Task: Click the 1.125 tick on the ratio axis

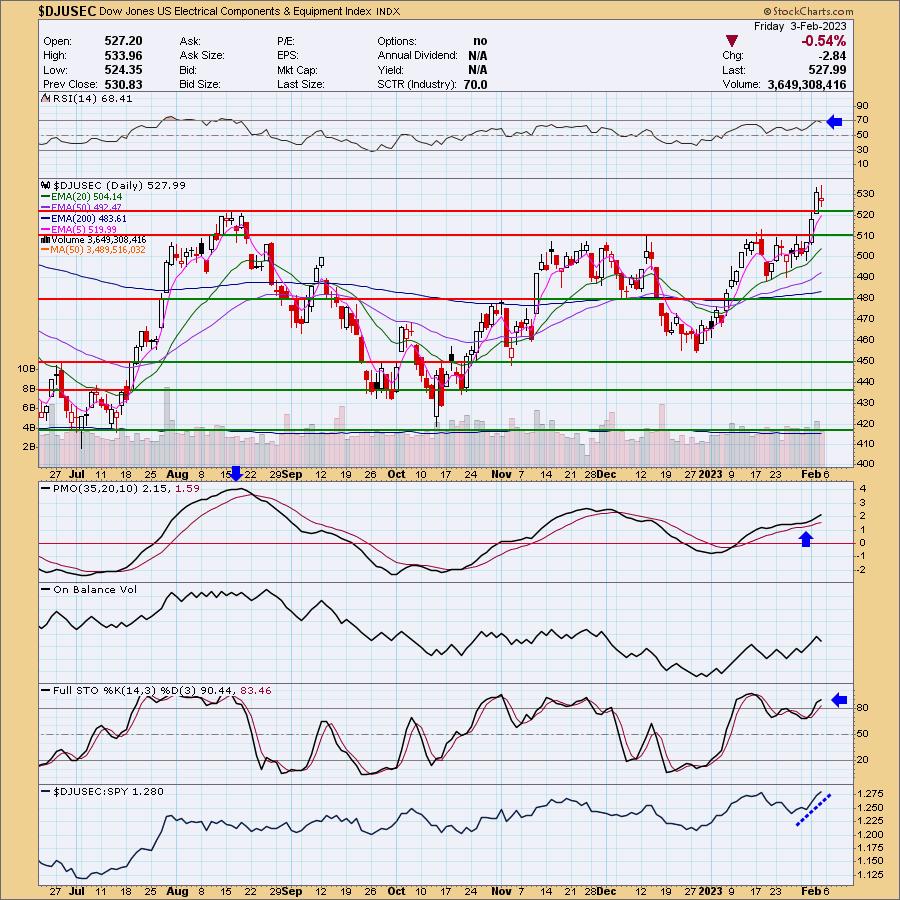Action: 870,875
